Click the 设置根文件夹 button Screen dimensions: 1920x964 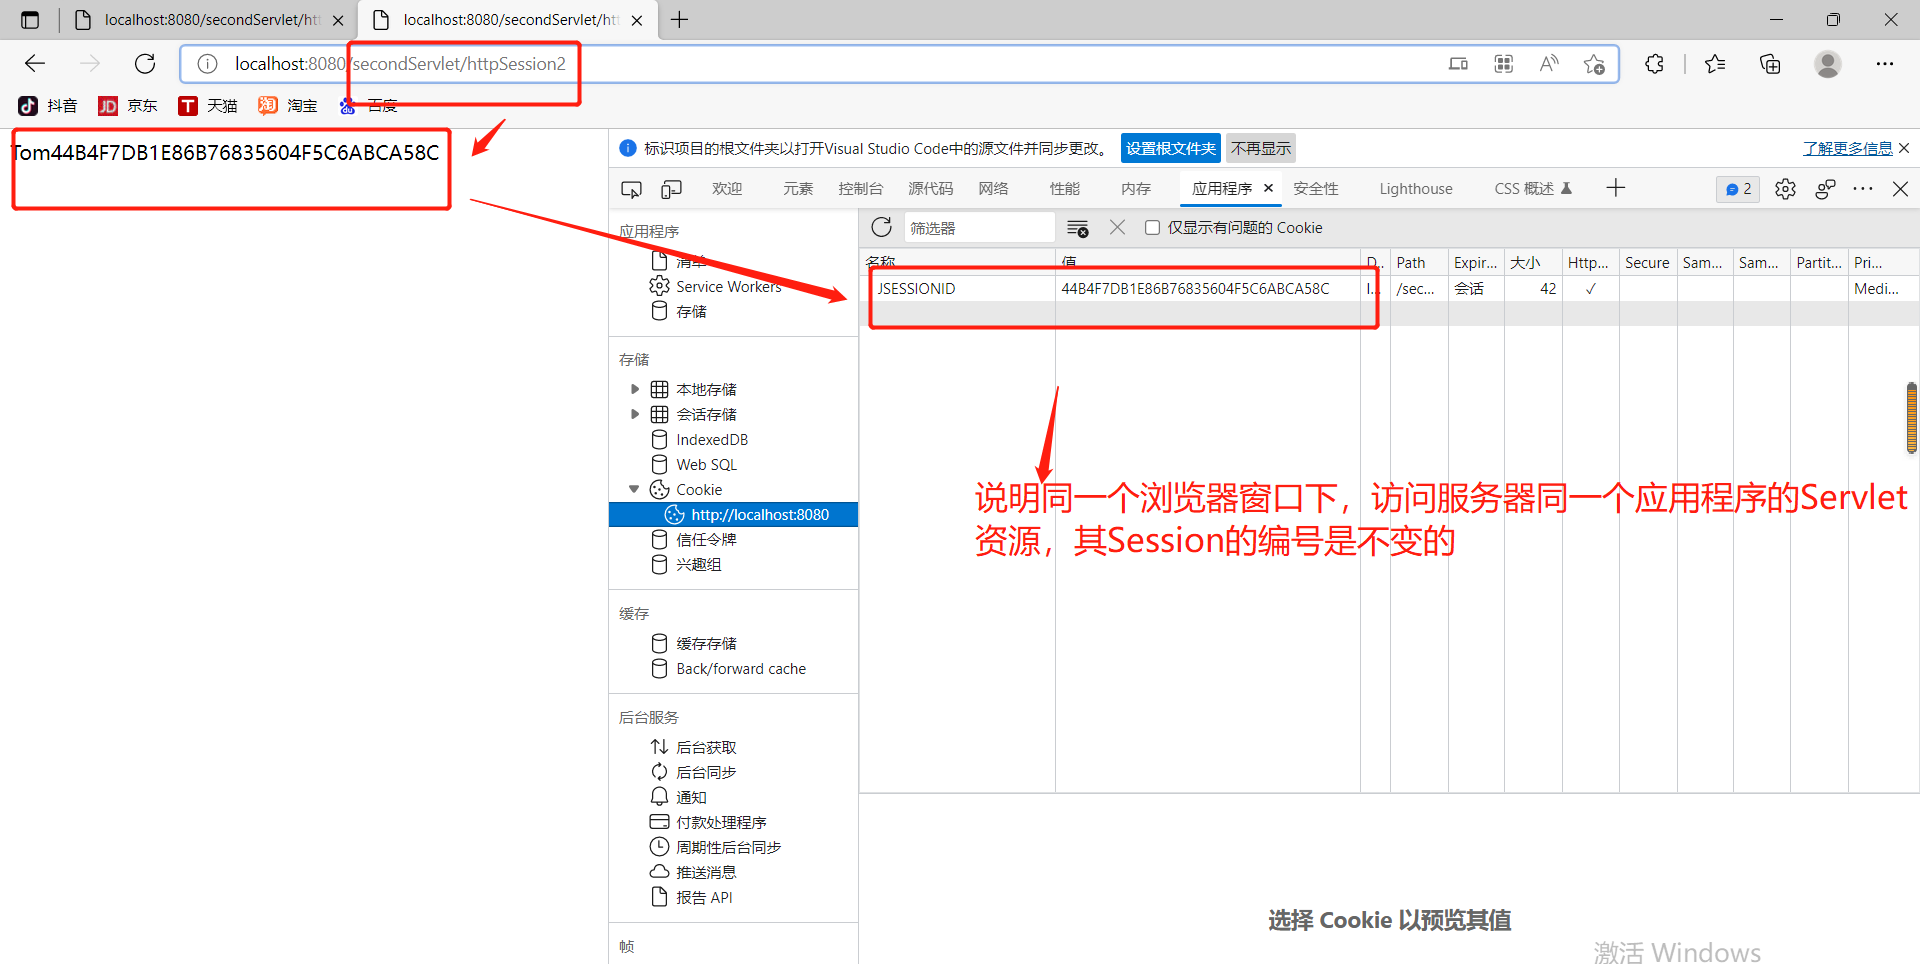coord(1171,149)
